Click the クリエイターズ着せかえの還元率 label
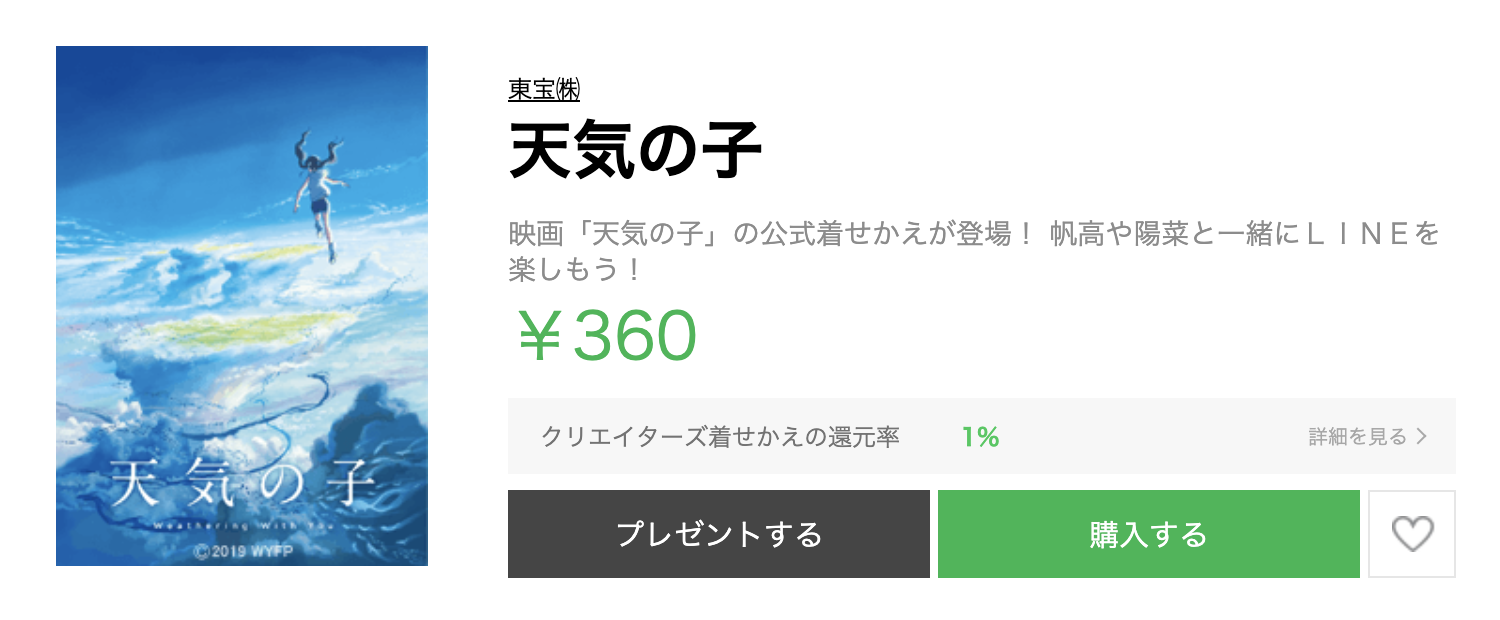 [x=720, y=437]
